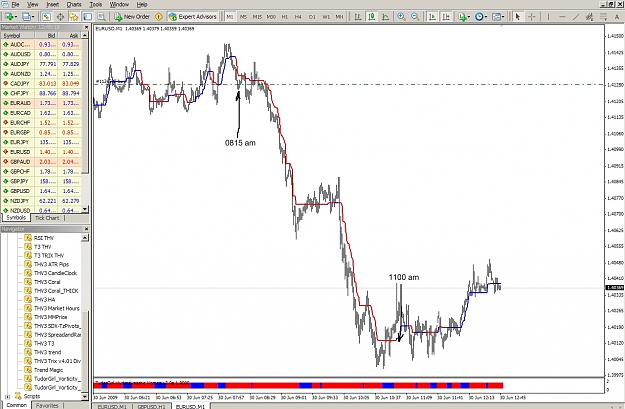Select the Equidistant Channel tool
The image size is (625, 409).
590,17
